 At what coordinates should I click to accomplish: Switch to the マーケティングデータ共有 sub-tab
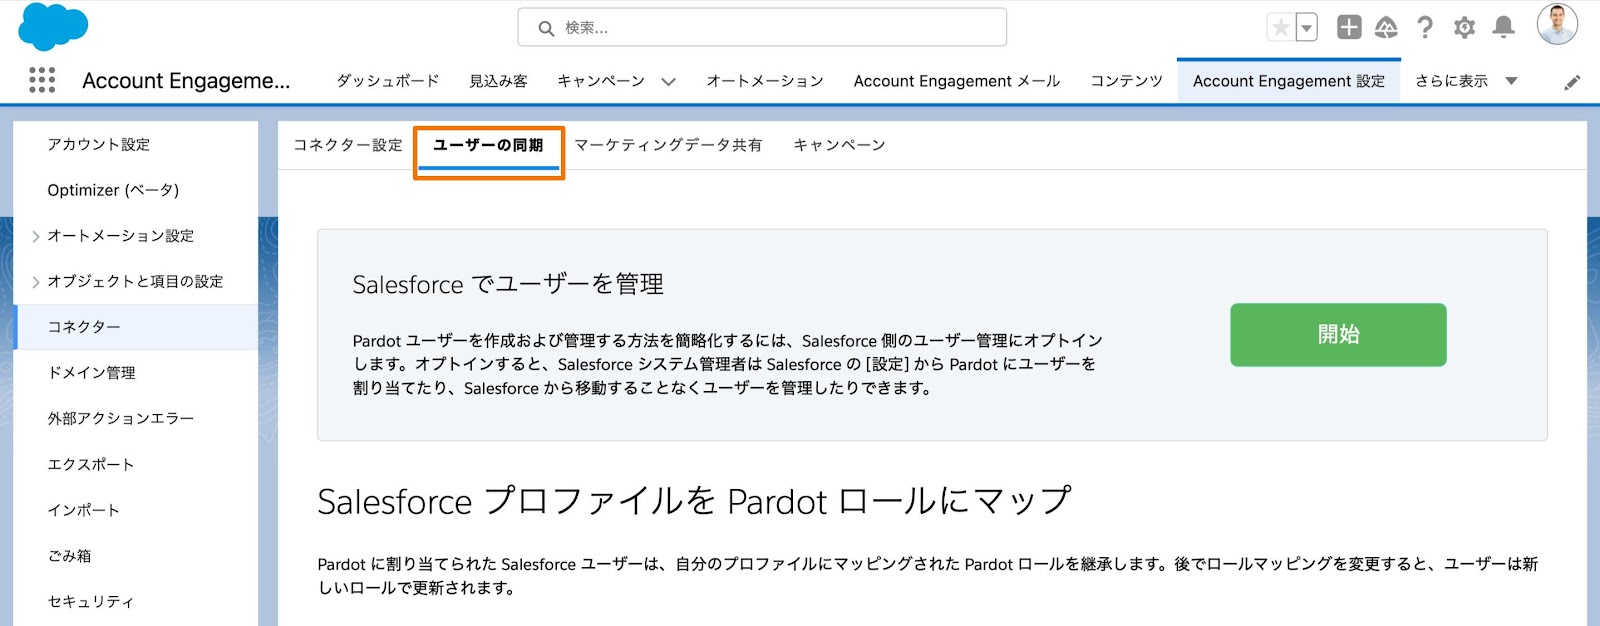668,145
